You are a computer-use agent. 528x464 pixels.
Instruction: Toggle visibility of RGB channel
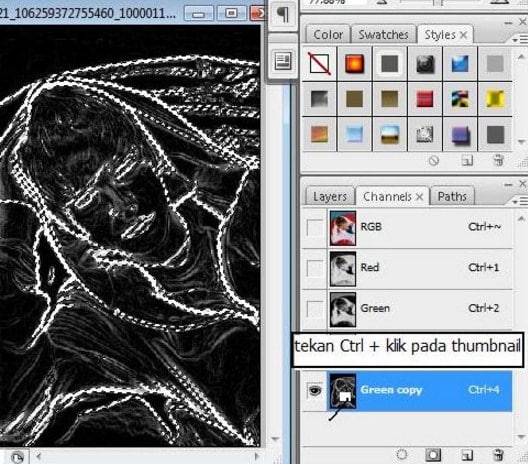click(x=315, y=227)
